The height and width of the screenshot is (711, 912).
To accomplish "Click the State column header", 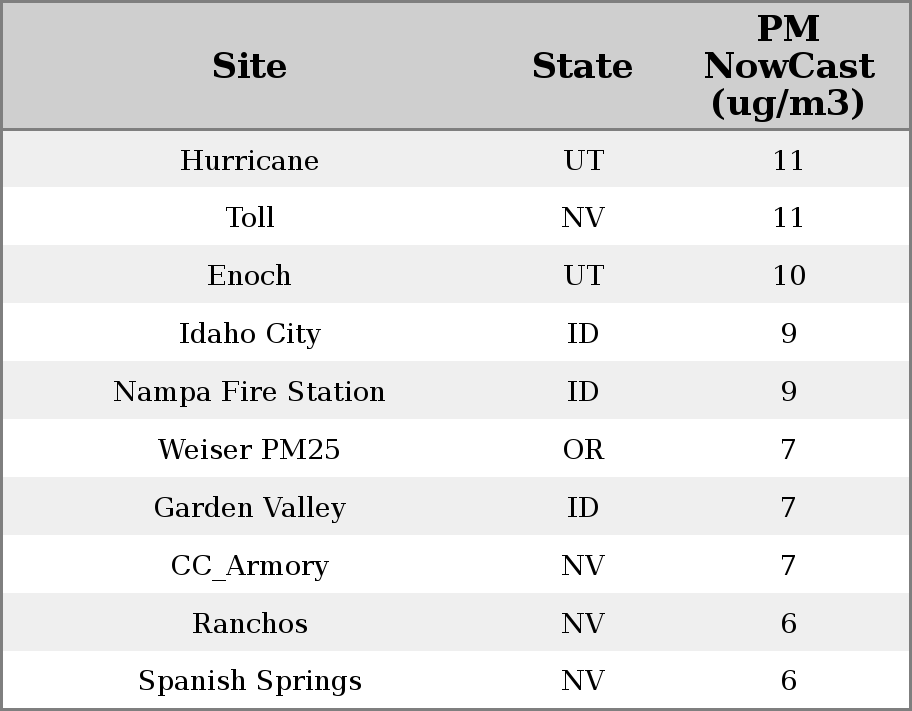I will click(x=582, y=66).
